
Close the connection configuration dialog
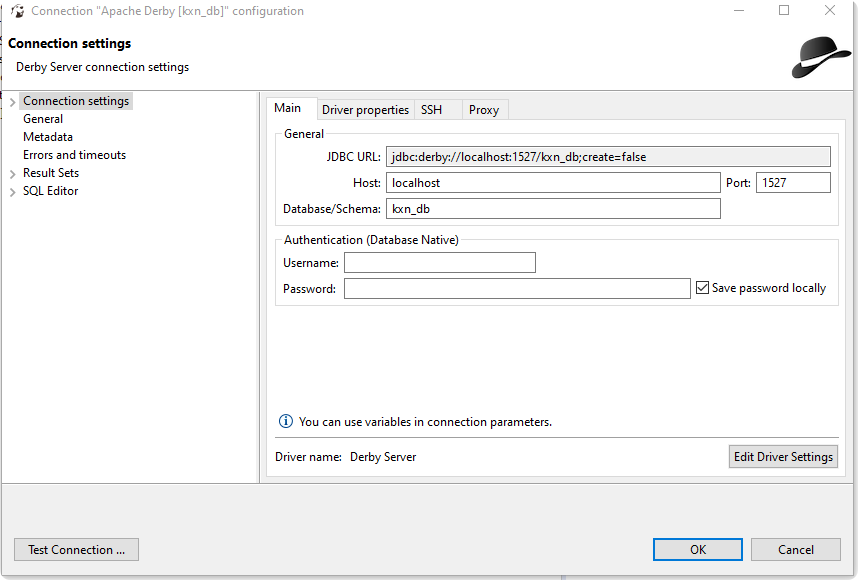(830, 11)
